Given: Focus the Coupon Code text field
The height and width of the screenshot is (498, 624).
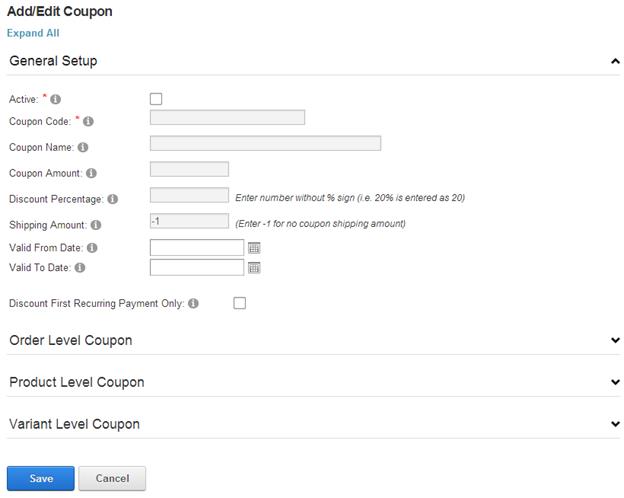Looking at the screenshot, I should tap(227, 118).
